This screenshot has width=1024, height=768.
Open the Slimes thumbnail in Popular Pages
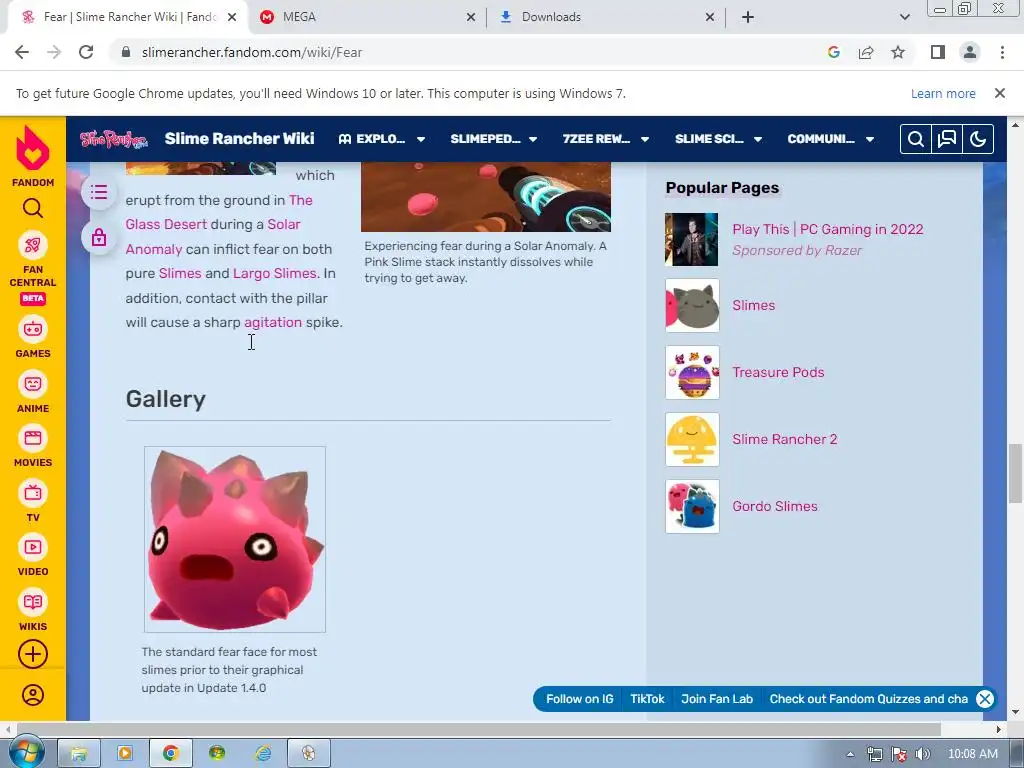[692, 306]
